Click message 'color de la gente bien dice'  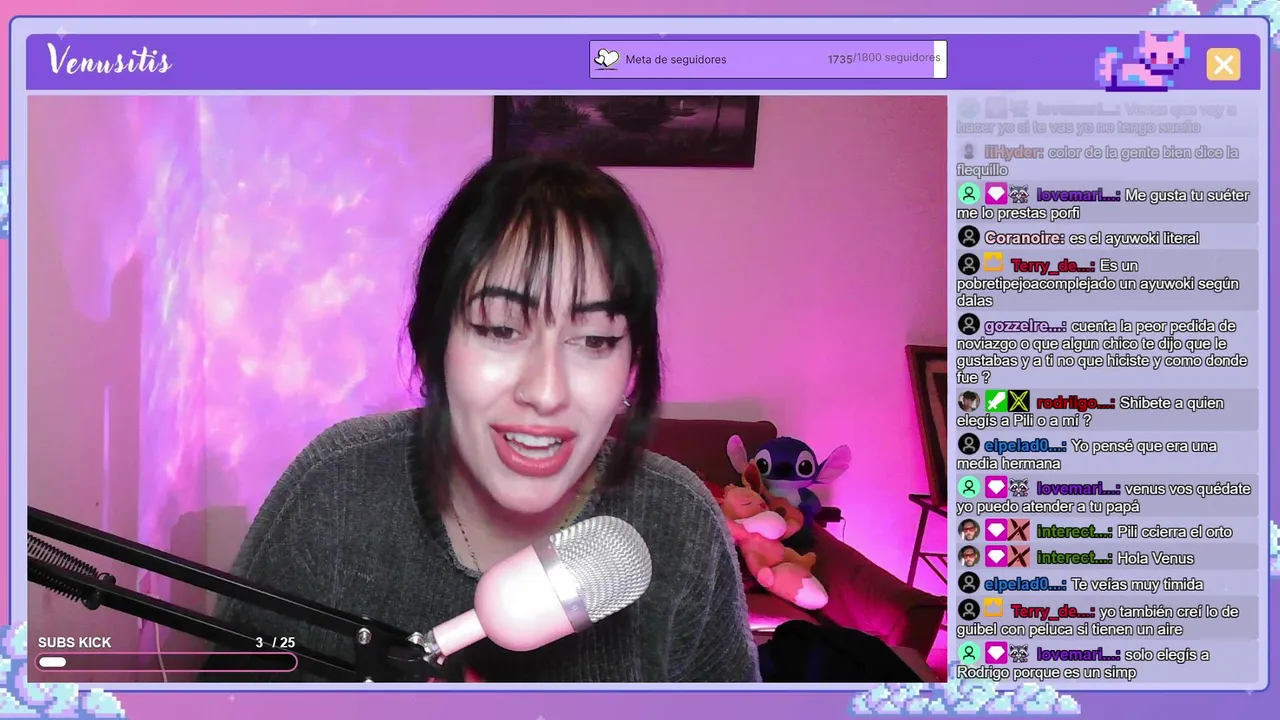(1097, 161)
